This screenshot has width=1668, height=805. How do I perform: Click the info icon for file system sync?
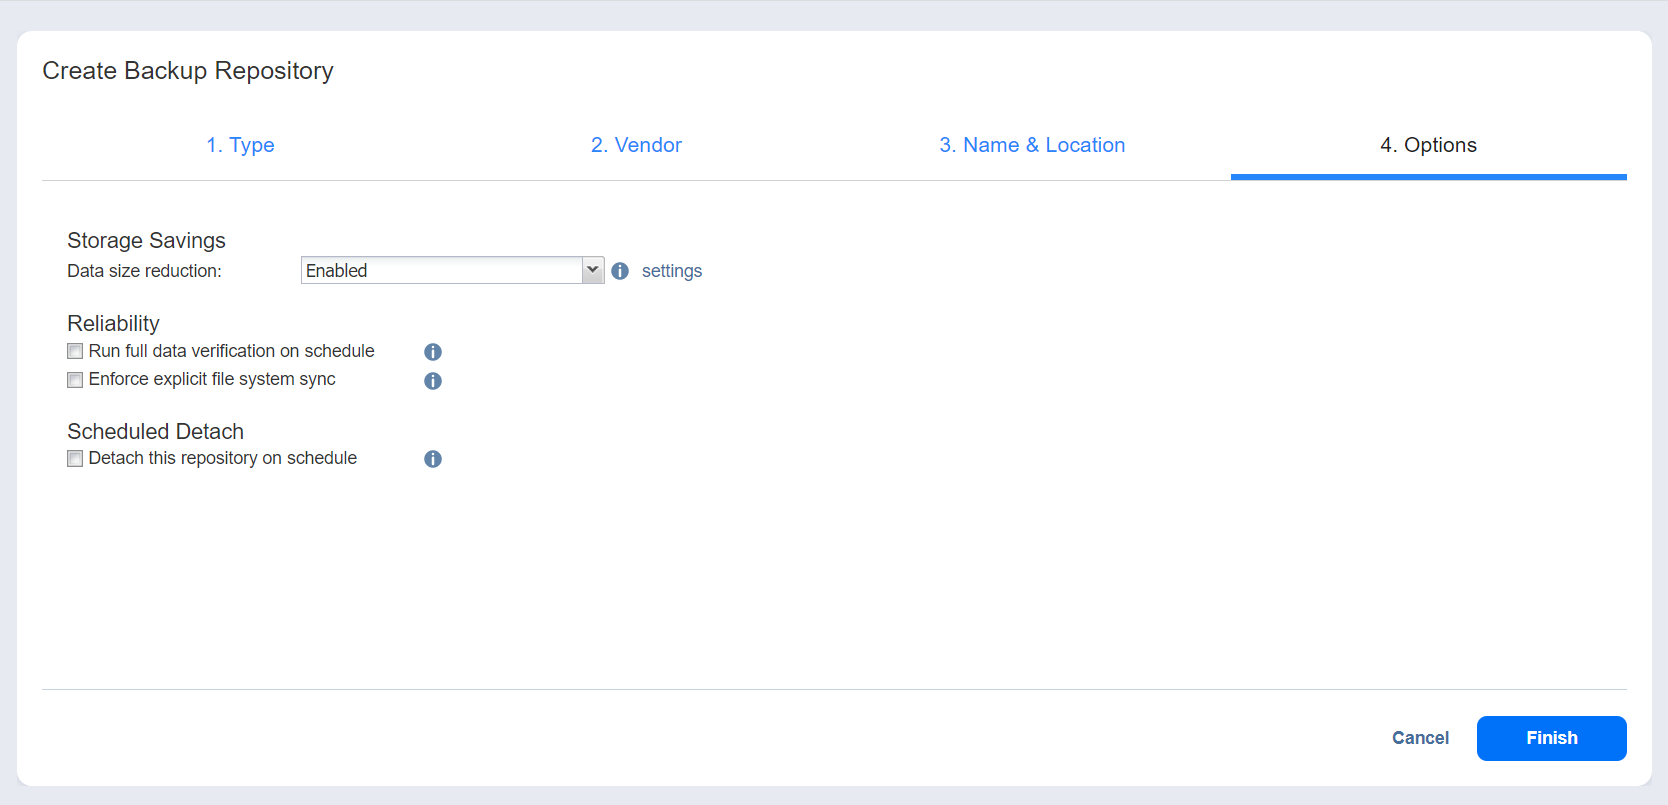pos(432,381)
